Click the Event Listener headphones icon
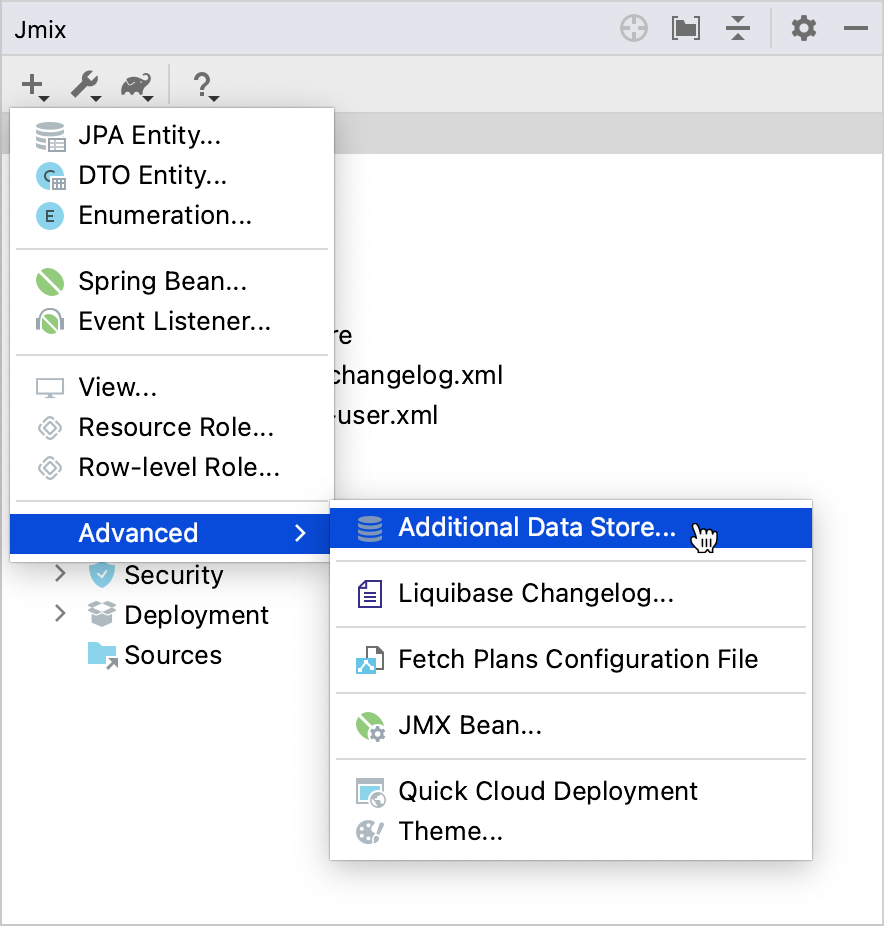 50,322
